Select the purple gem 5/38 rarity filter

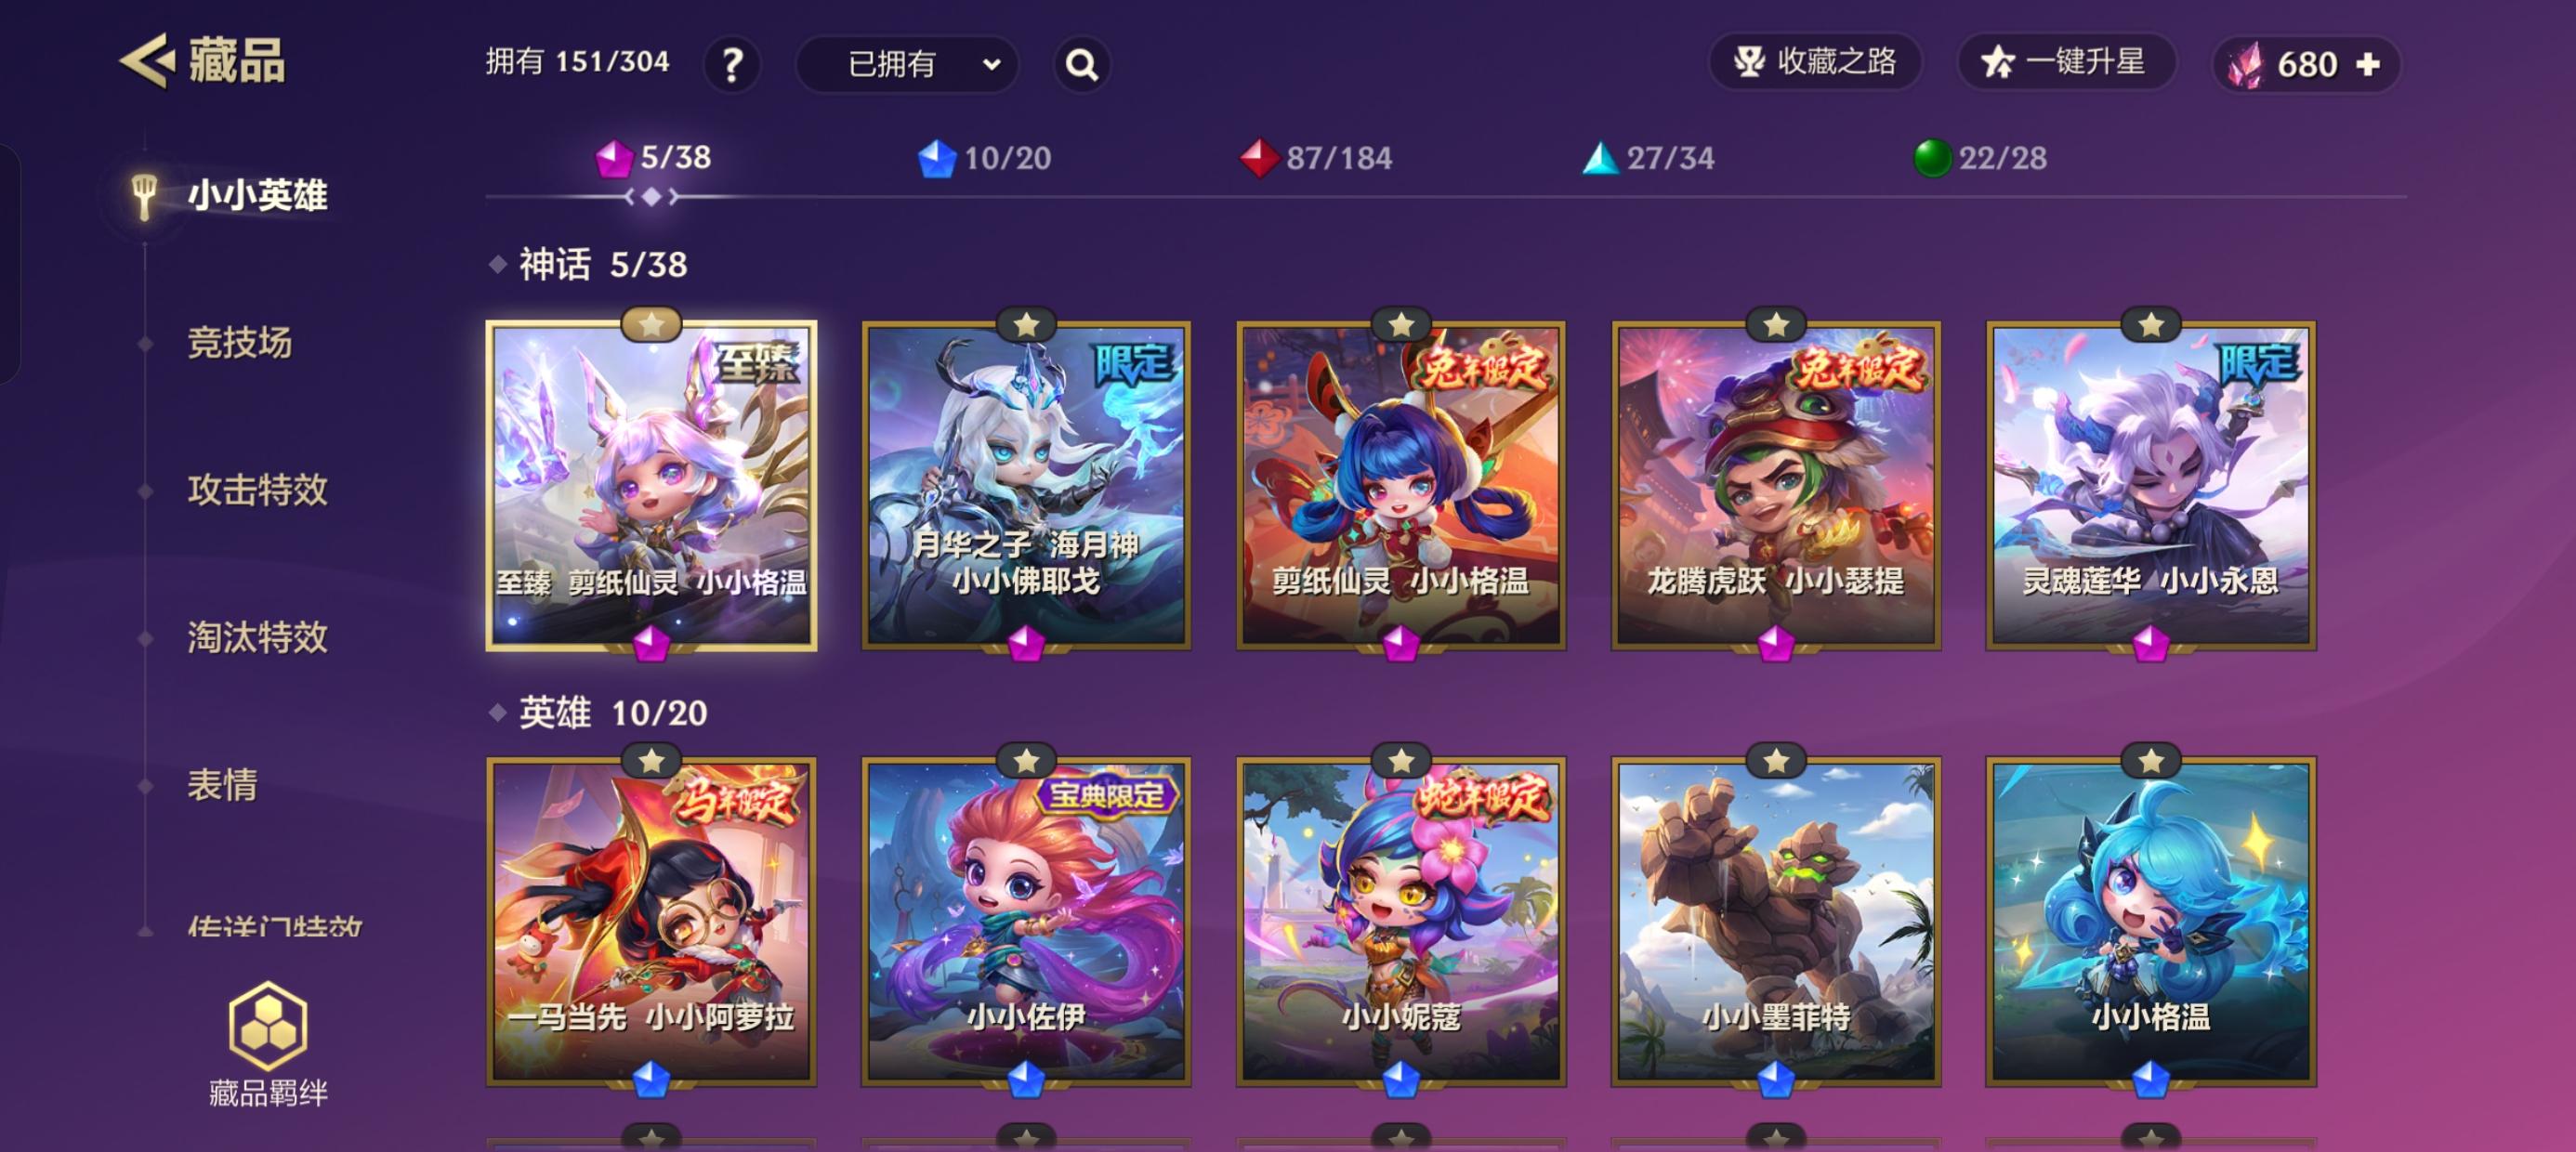653,157
